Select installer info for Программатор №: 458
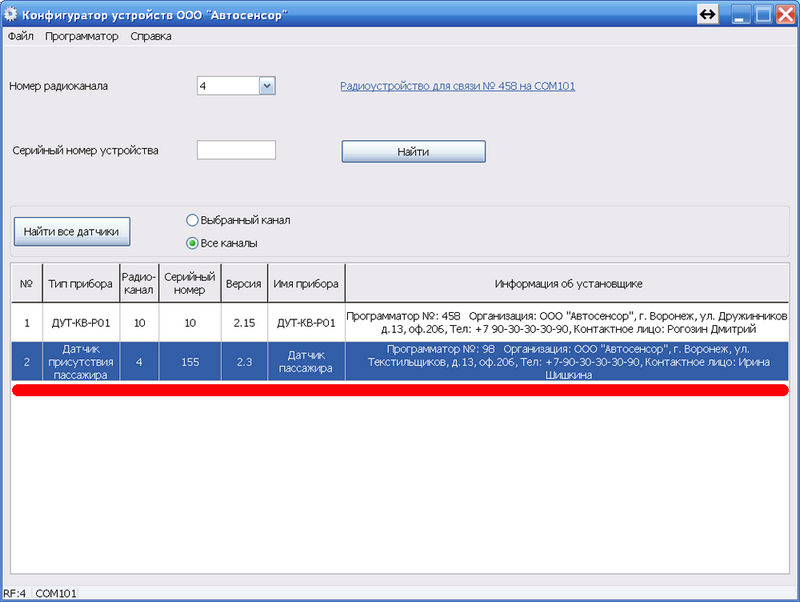This screenshot has height=602, width=800. [x=567, y=323]
